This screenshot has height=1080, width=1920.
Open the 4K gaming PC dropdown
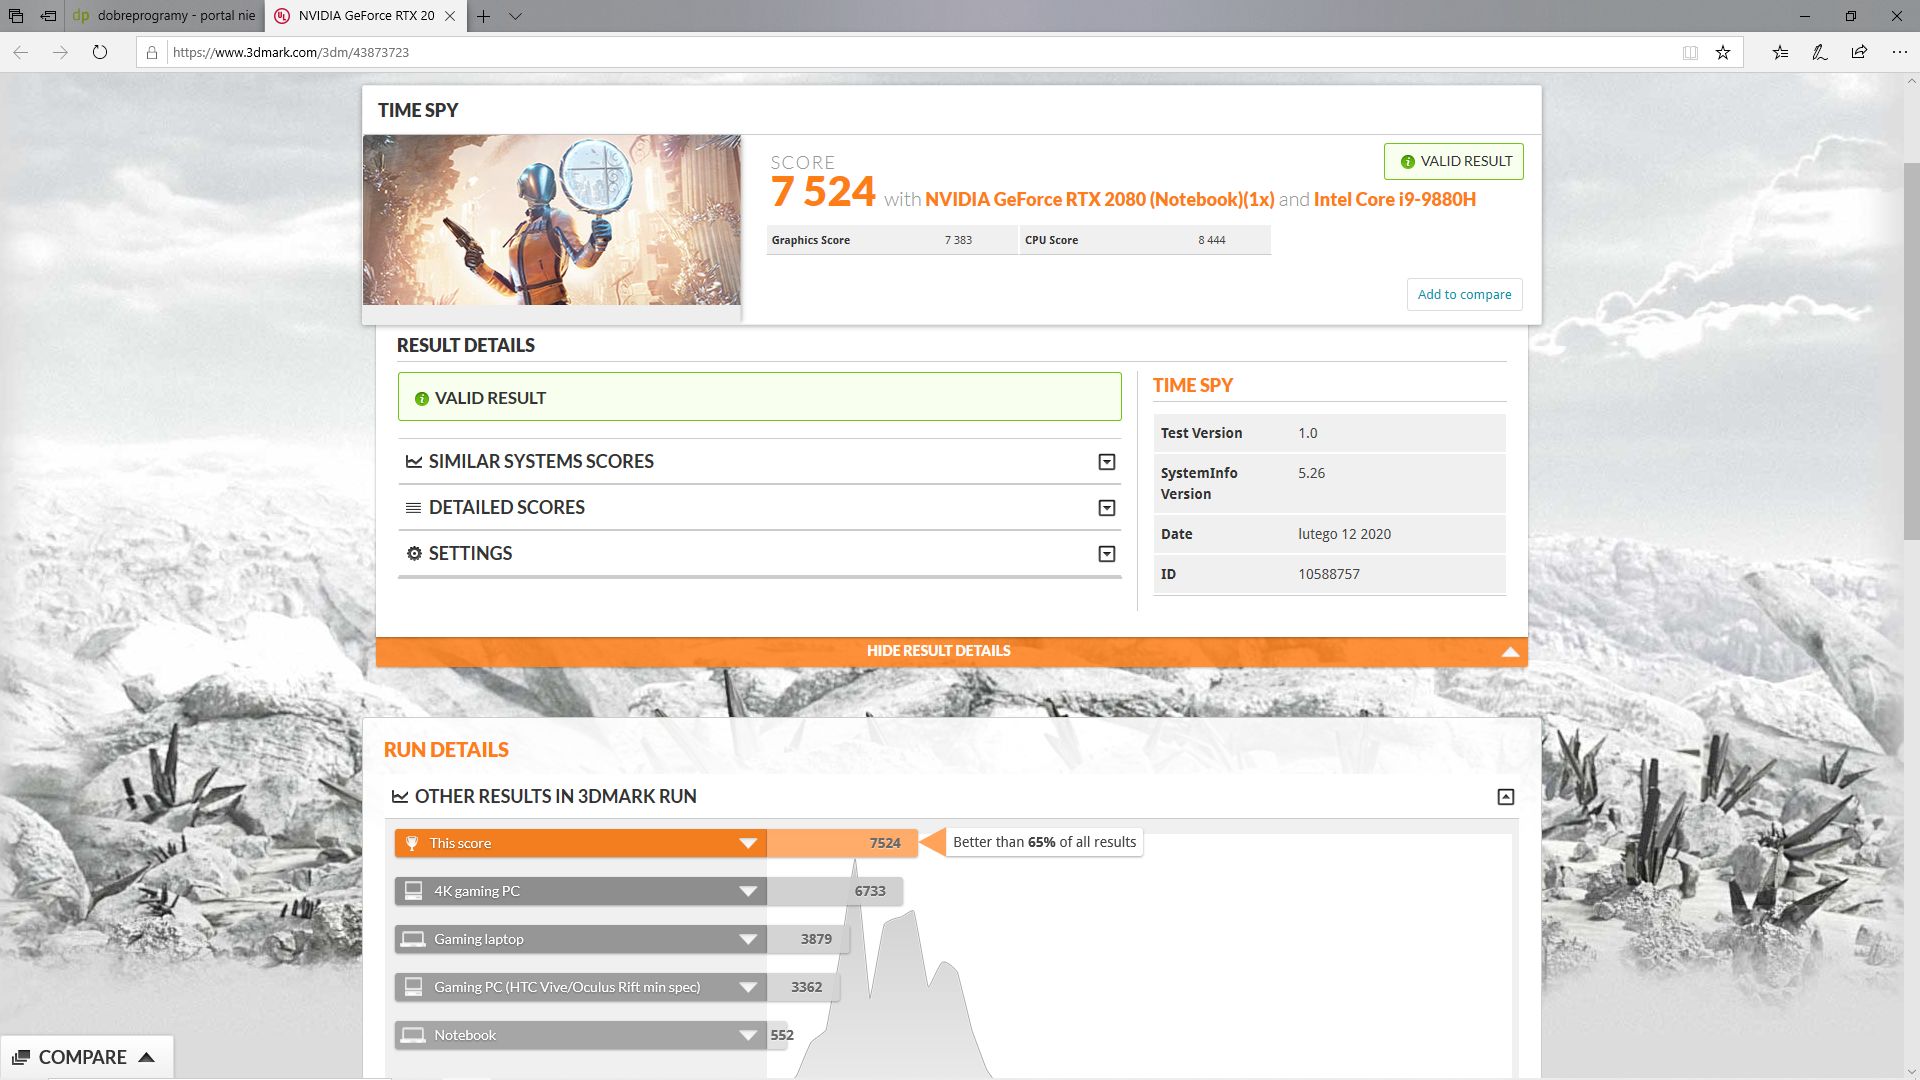pyautogui.click(x=748, y=891)
